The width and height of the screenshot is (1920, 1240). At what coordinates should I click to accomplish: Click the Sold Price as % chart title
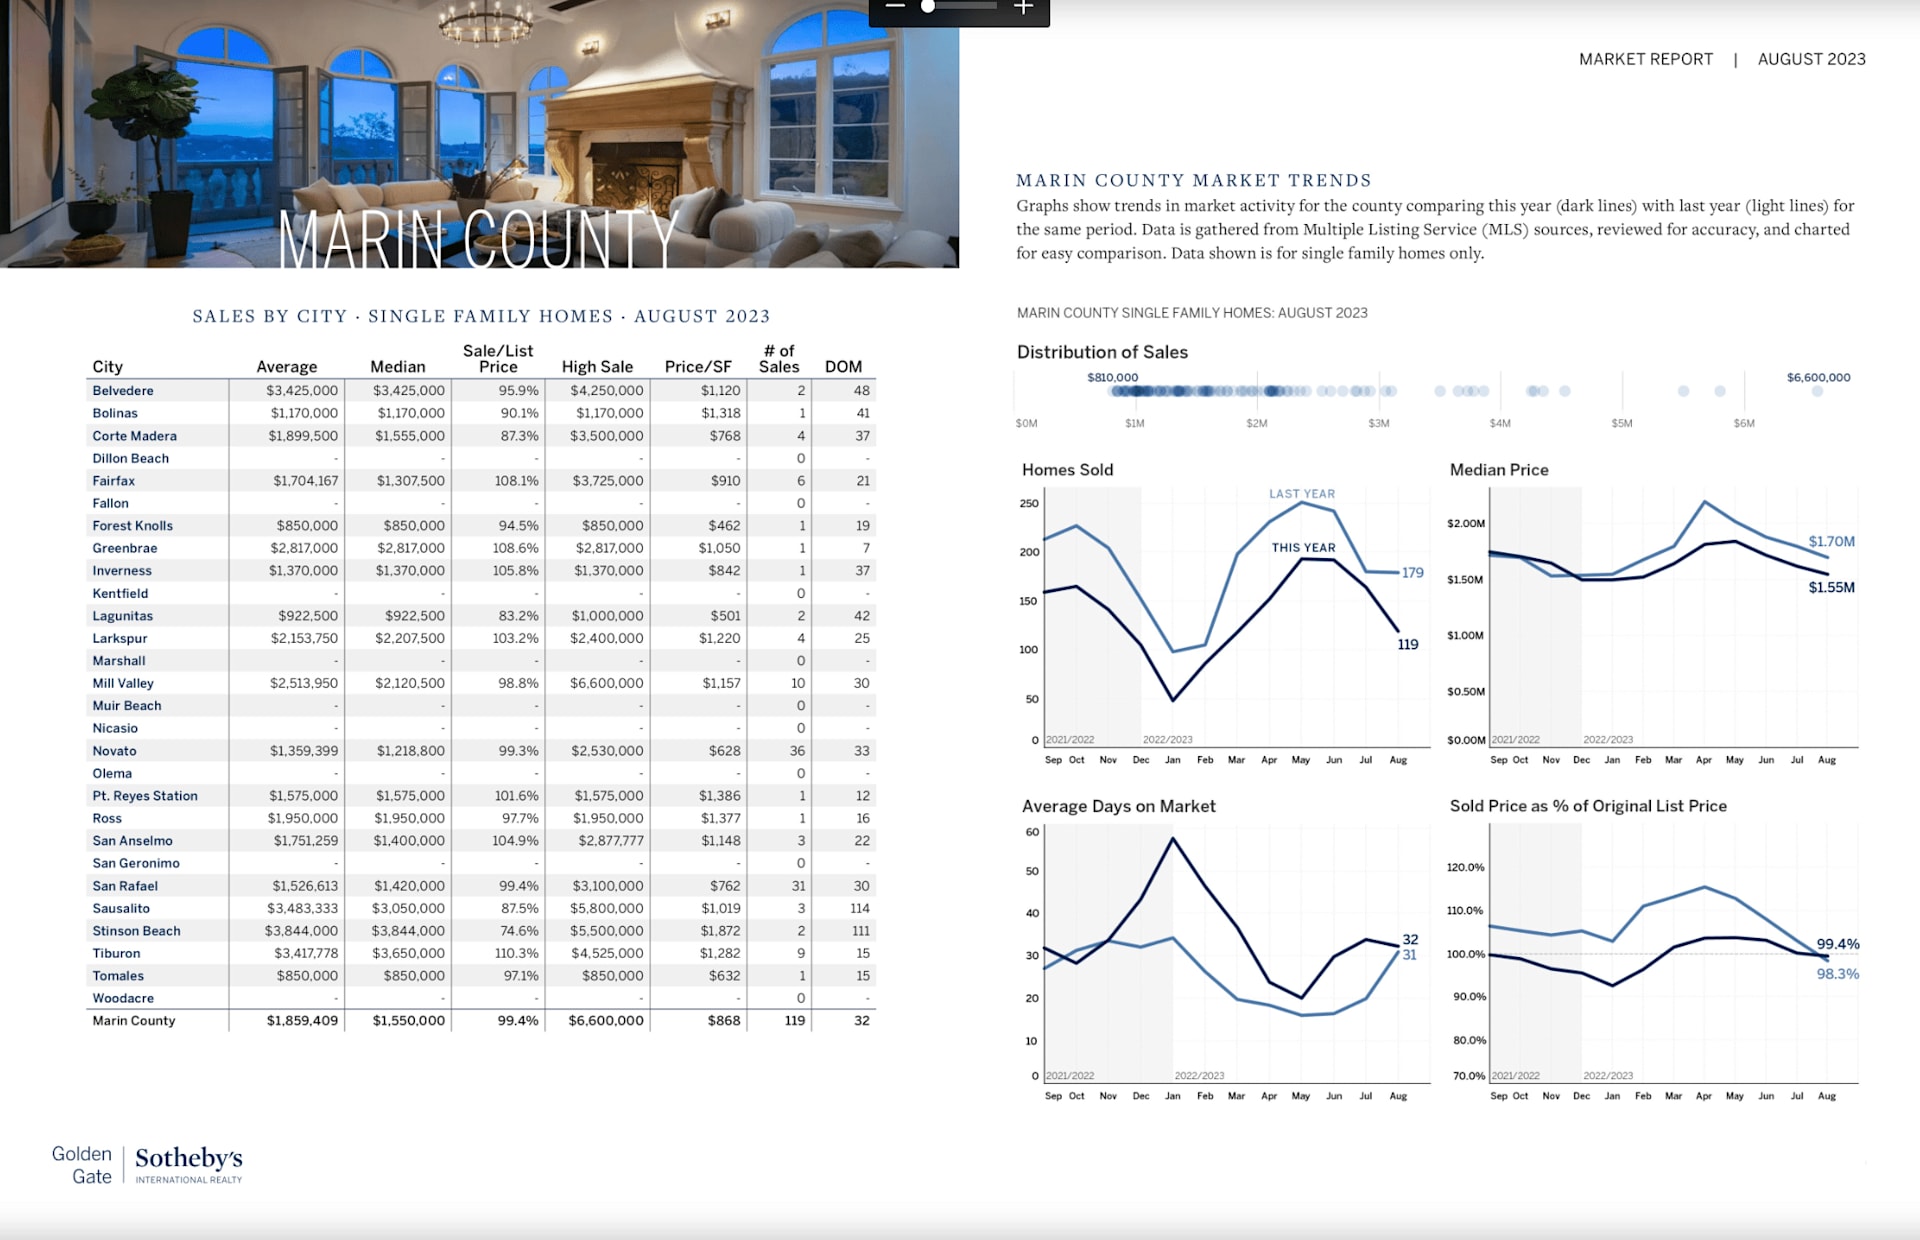1588,806
